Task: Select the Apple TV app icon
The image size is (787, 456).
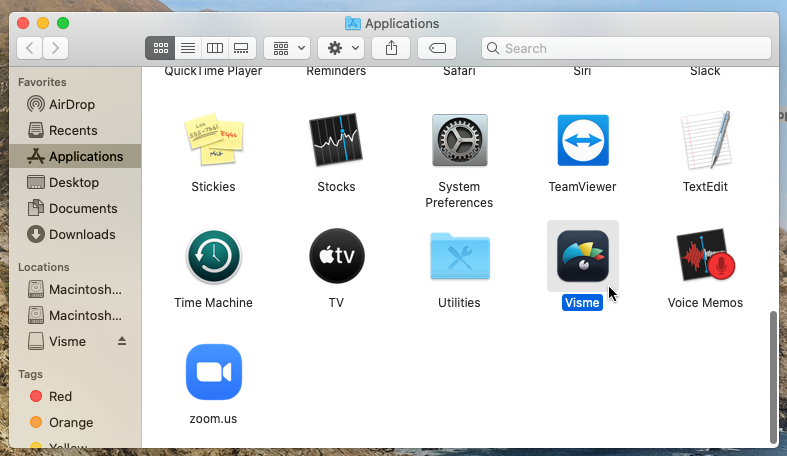Action: [x=337, y=256]
